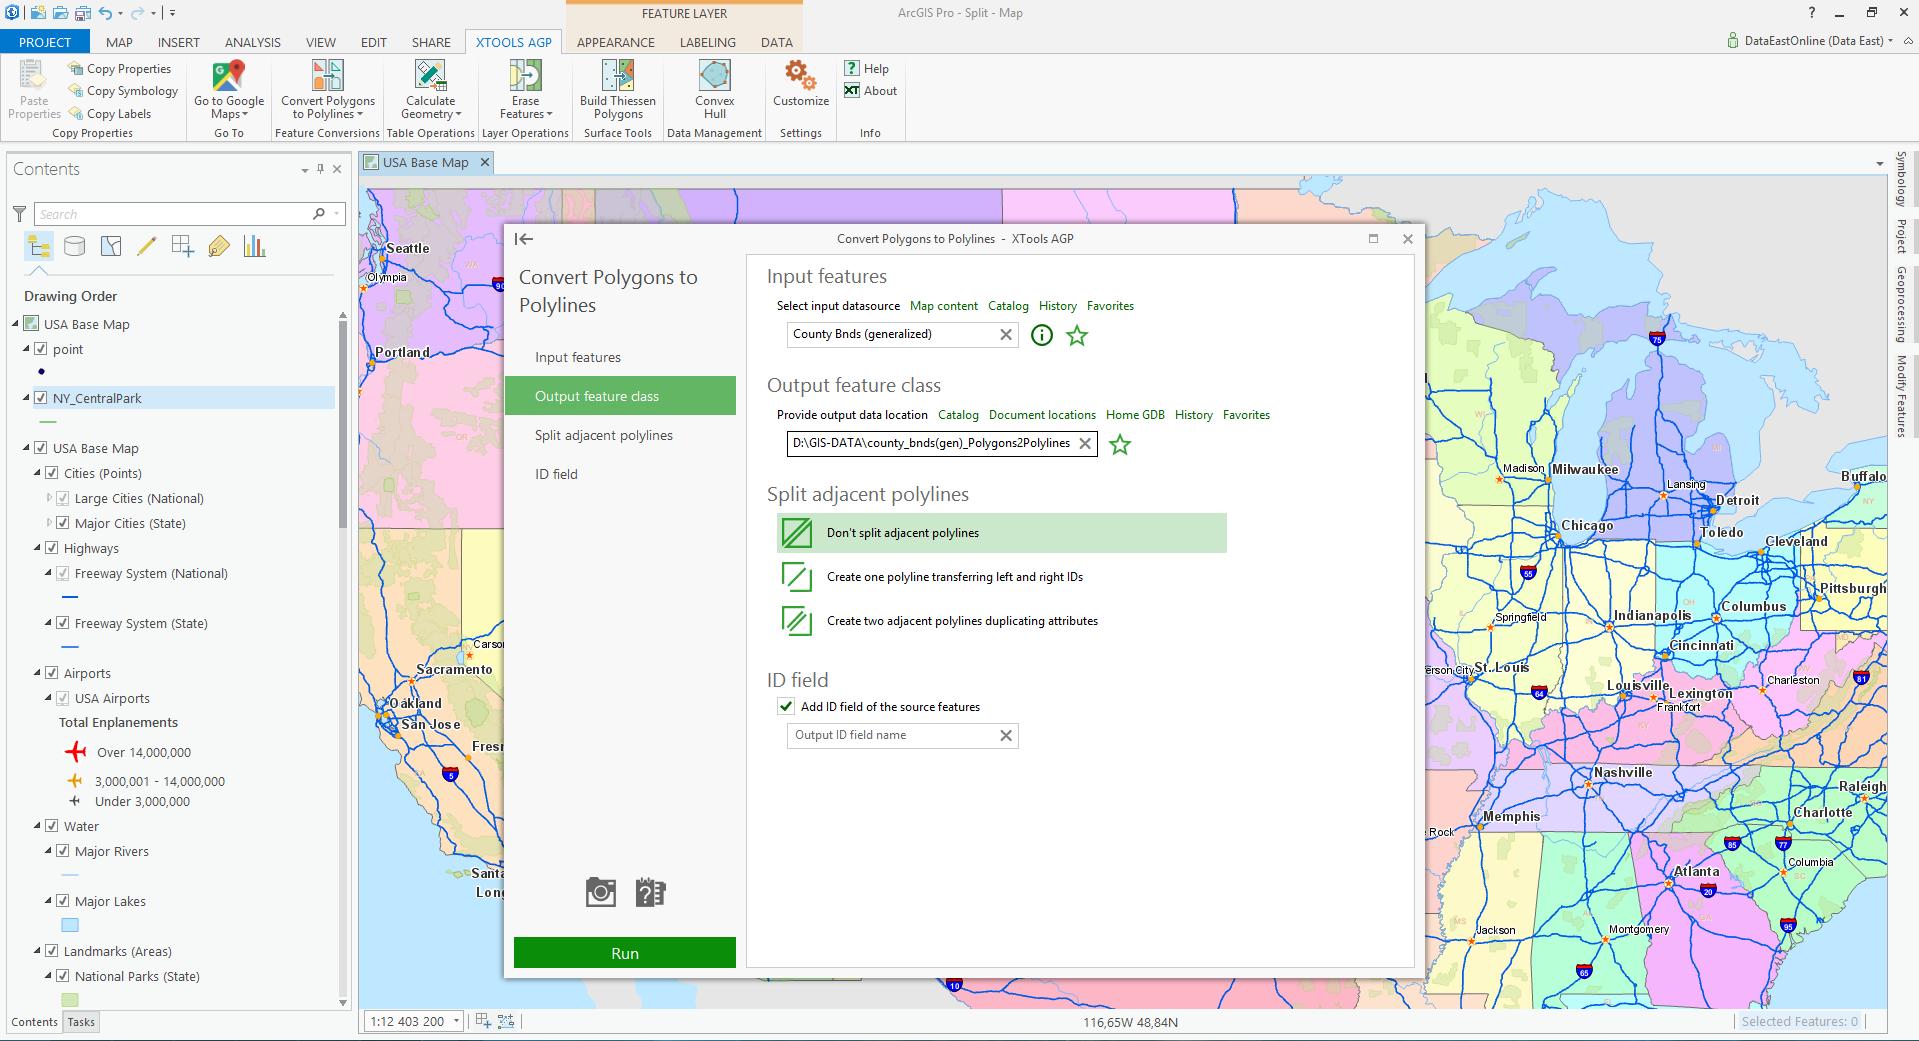Select List By Drawing Order icon
The image size is (1919, 1041).
point(39,246)
